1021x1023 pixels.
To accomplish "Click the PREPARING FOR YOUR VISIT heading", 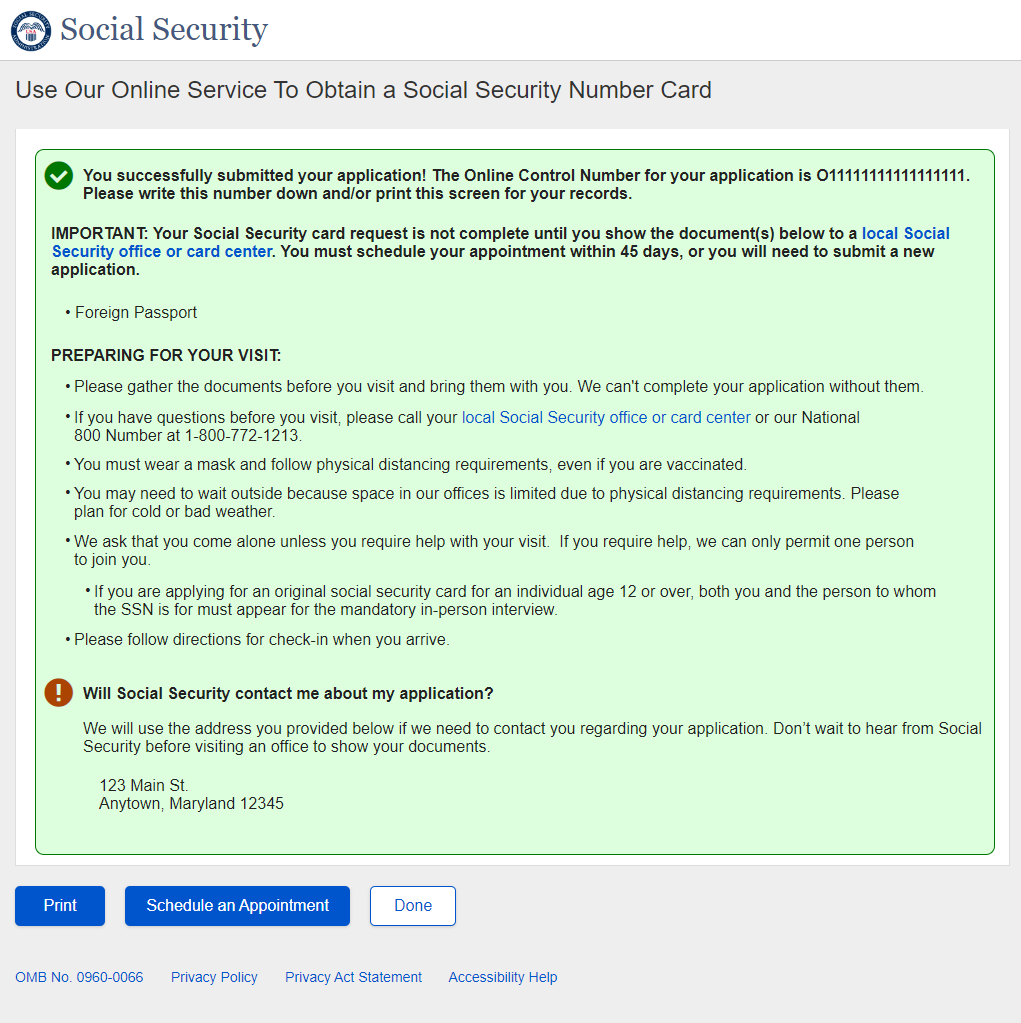I will tap(166, 356).
